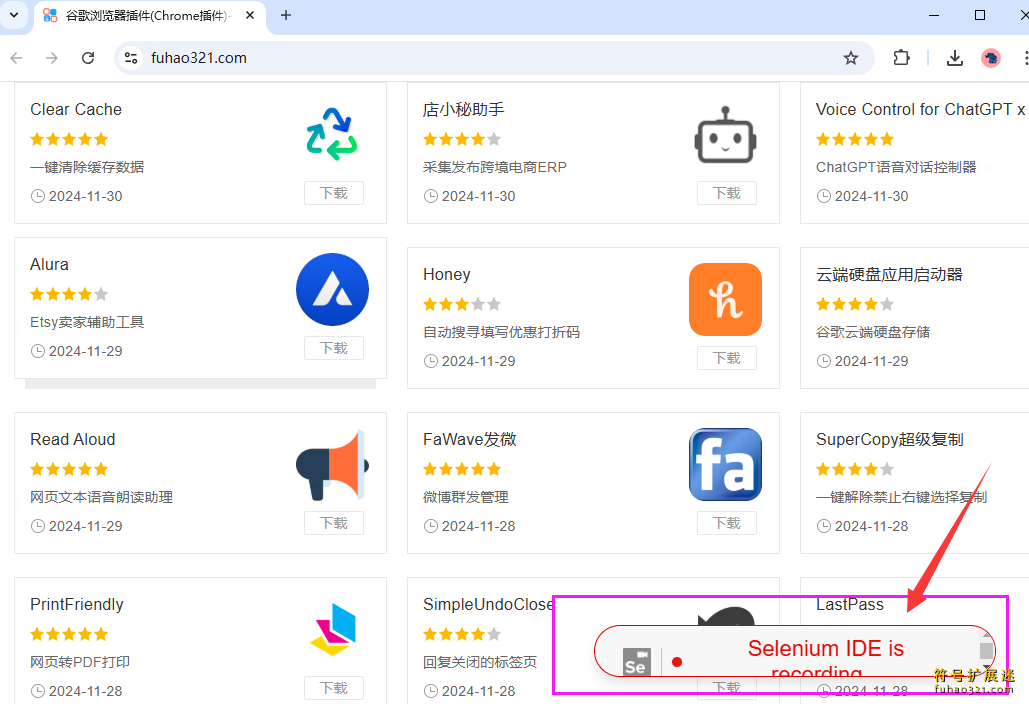Open the 店小秘助手 robot icon
The width and height of the screenshot is (1029, 704).
[x=725, y=135]
